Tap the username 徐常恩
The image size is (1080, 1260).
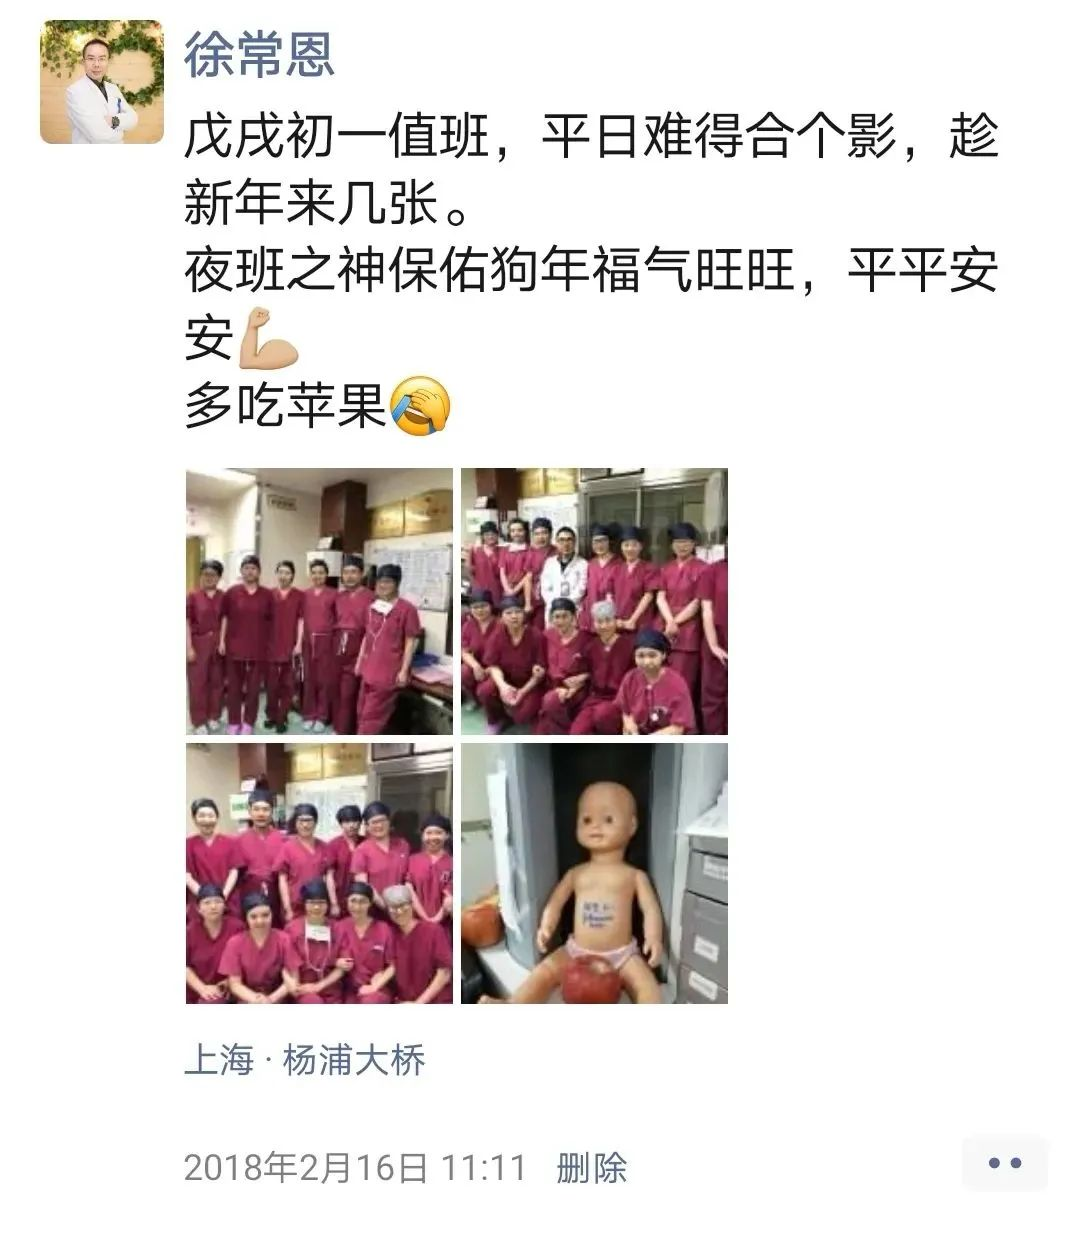[x=260, y=54]
